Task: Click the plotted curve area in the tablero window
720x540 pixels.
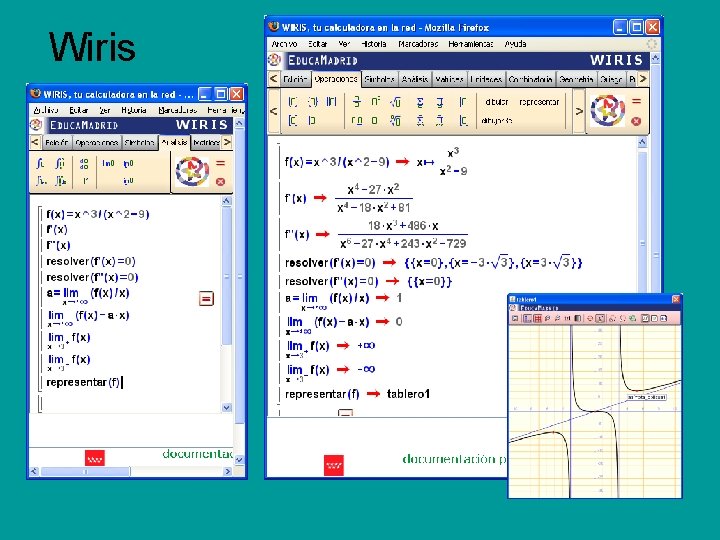Action: pyautogui.click(x=594, y=411)
